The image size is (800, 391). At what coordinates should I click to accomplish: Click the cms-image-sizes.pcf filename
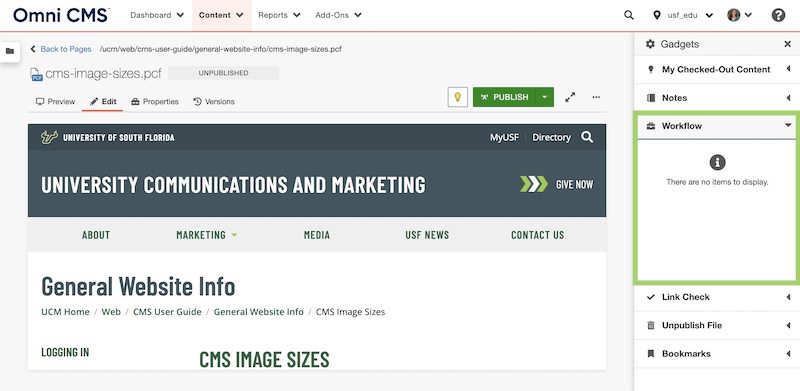pos(104,74)
